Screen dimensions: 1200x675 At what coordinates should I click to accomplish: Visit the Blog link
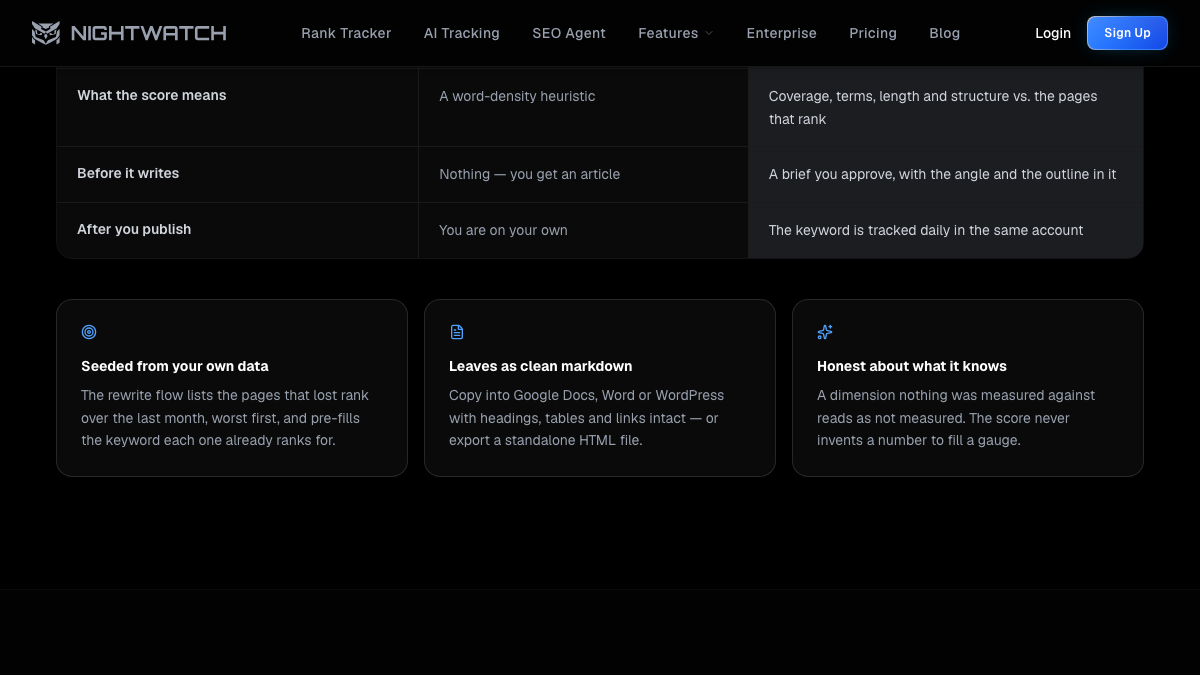point(944,33)
